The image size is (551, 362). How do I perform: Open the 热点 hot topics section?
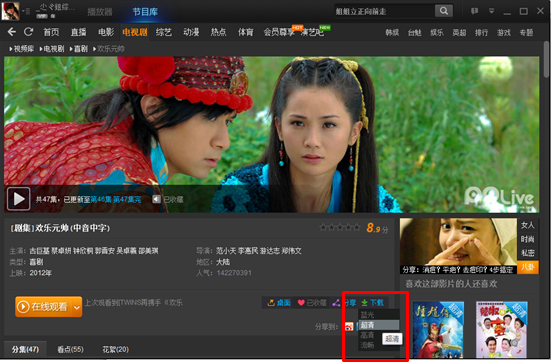[x=218, y=32]
